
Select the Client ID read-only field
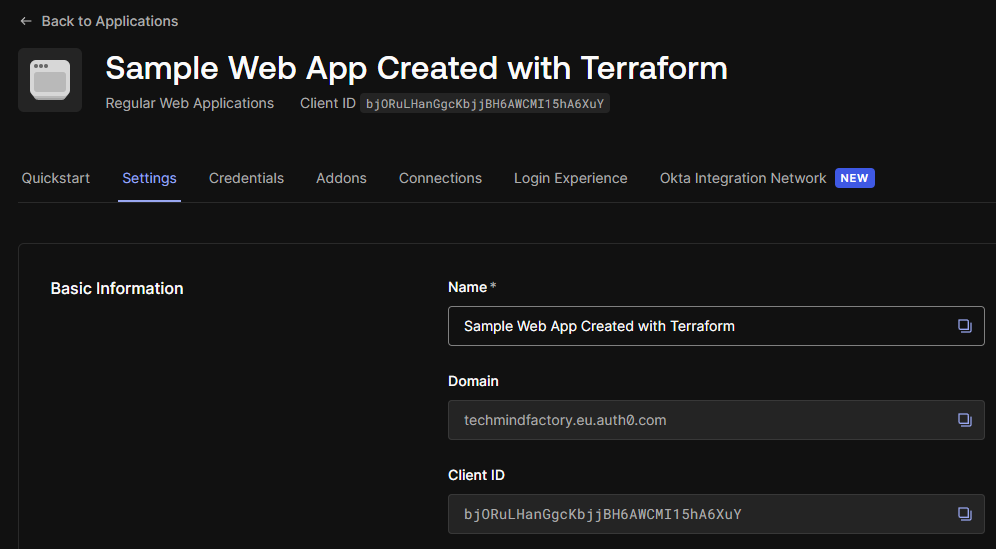(x=716, y=514)
